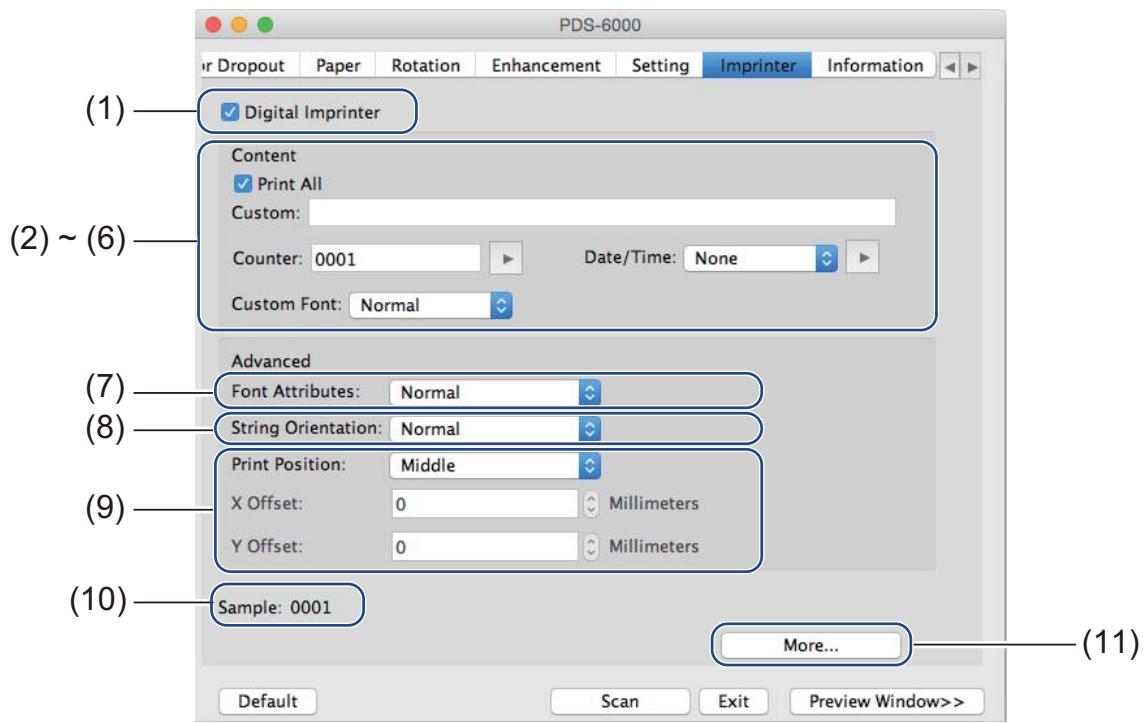Open the Date/Time dropdown showing None

760,258
